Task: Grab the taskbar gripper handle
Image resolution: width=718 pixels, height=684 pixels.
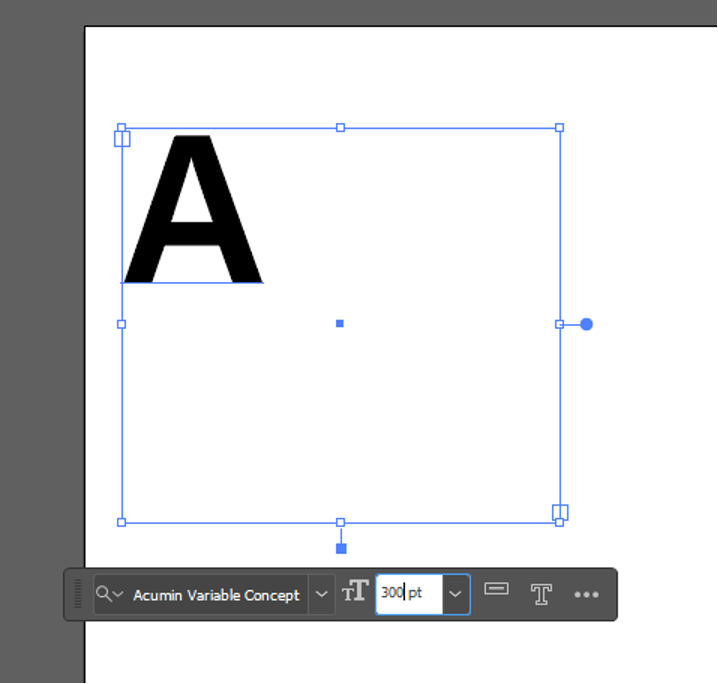Action: 78,594
